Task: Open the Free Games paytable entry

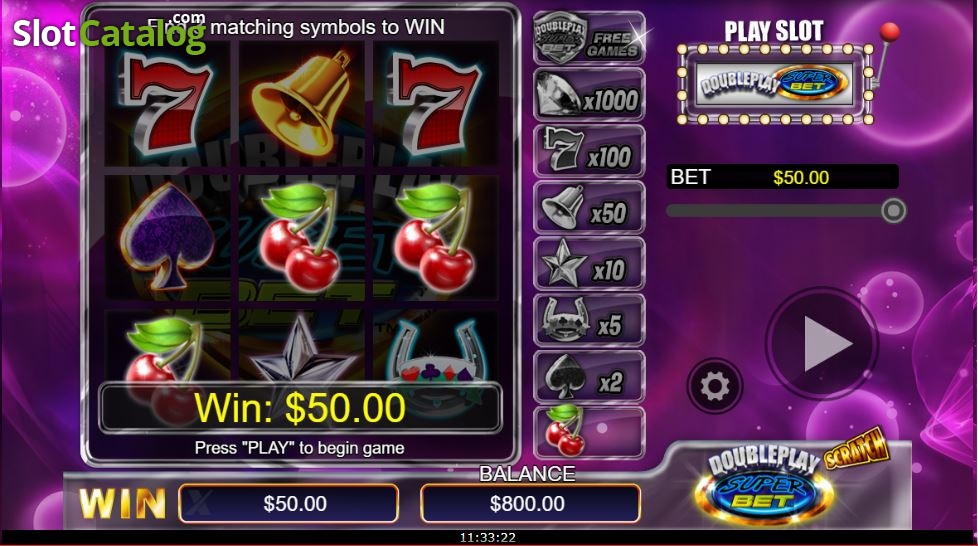Action: coord(589,38)
